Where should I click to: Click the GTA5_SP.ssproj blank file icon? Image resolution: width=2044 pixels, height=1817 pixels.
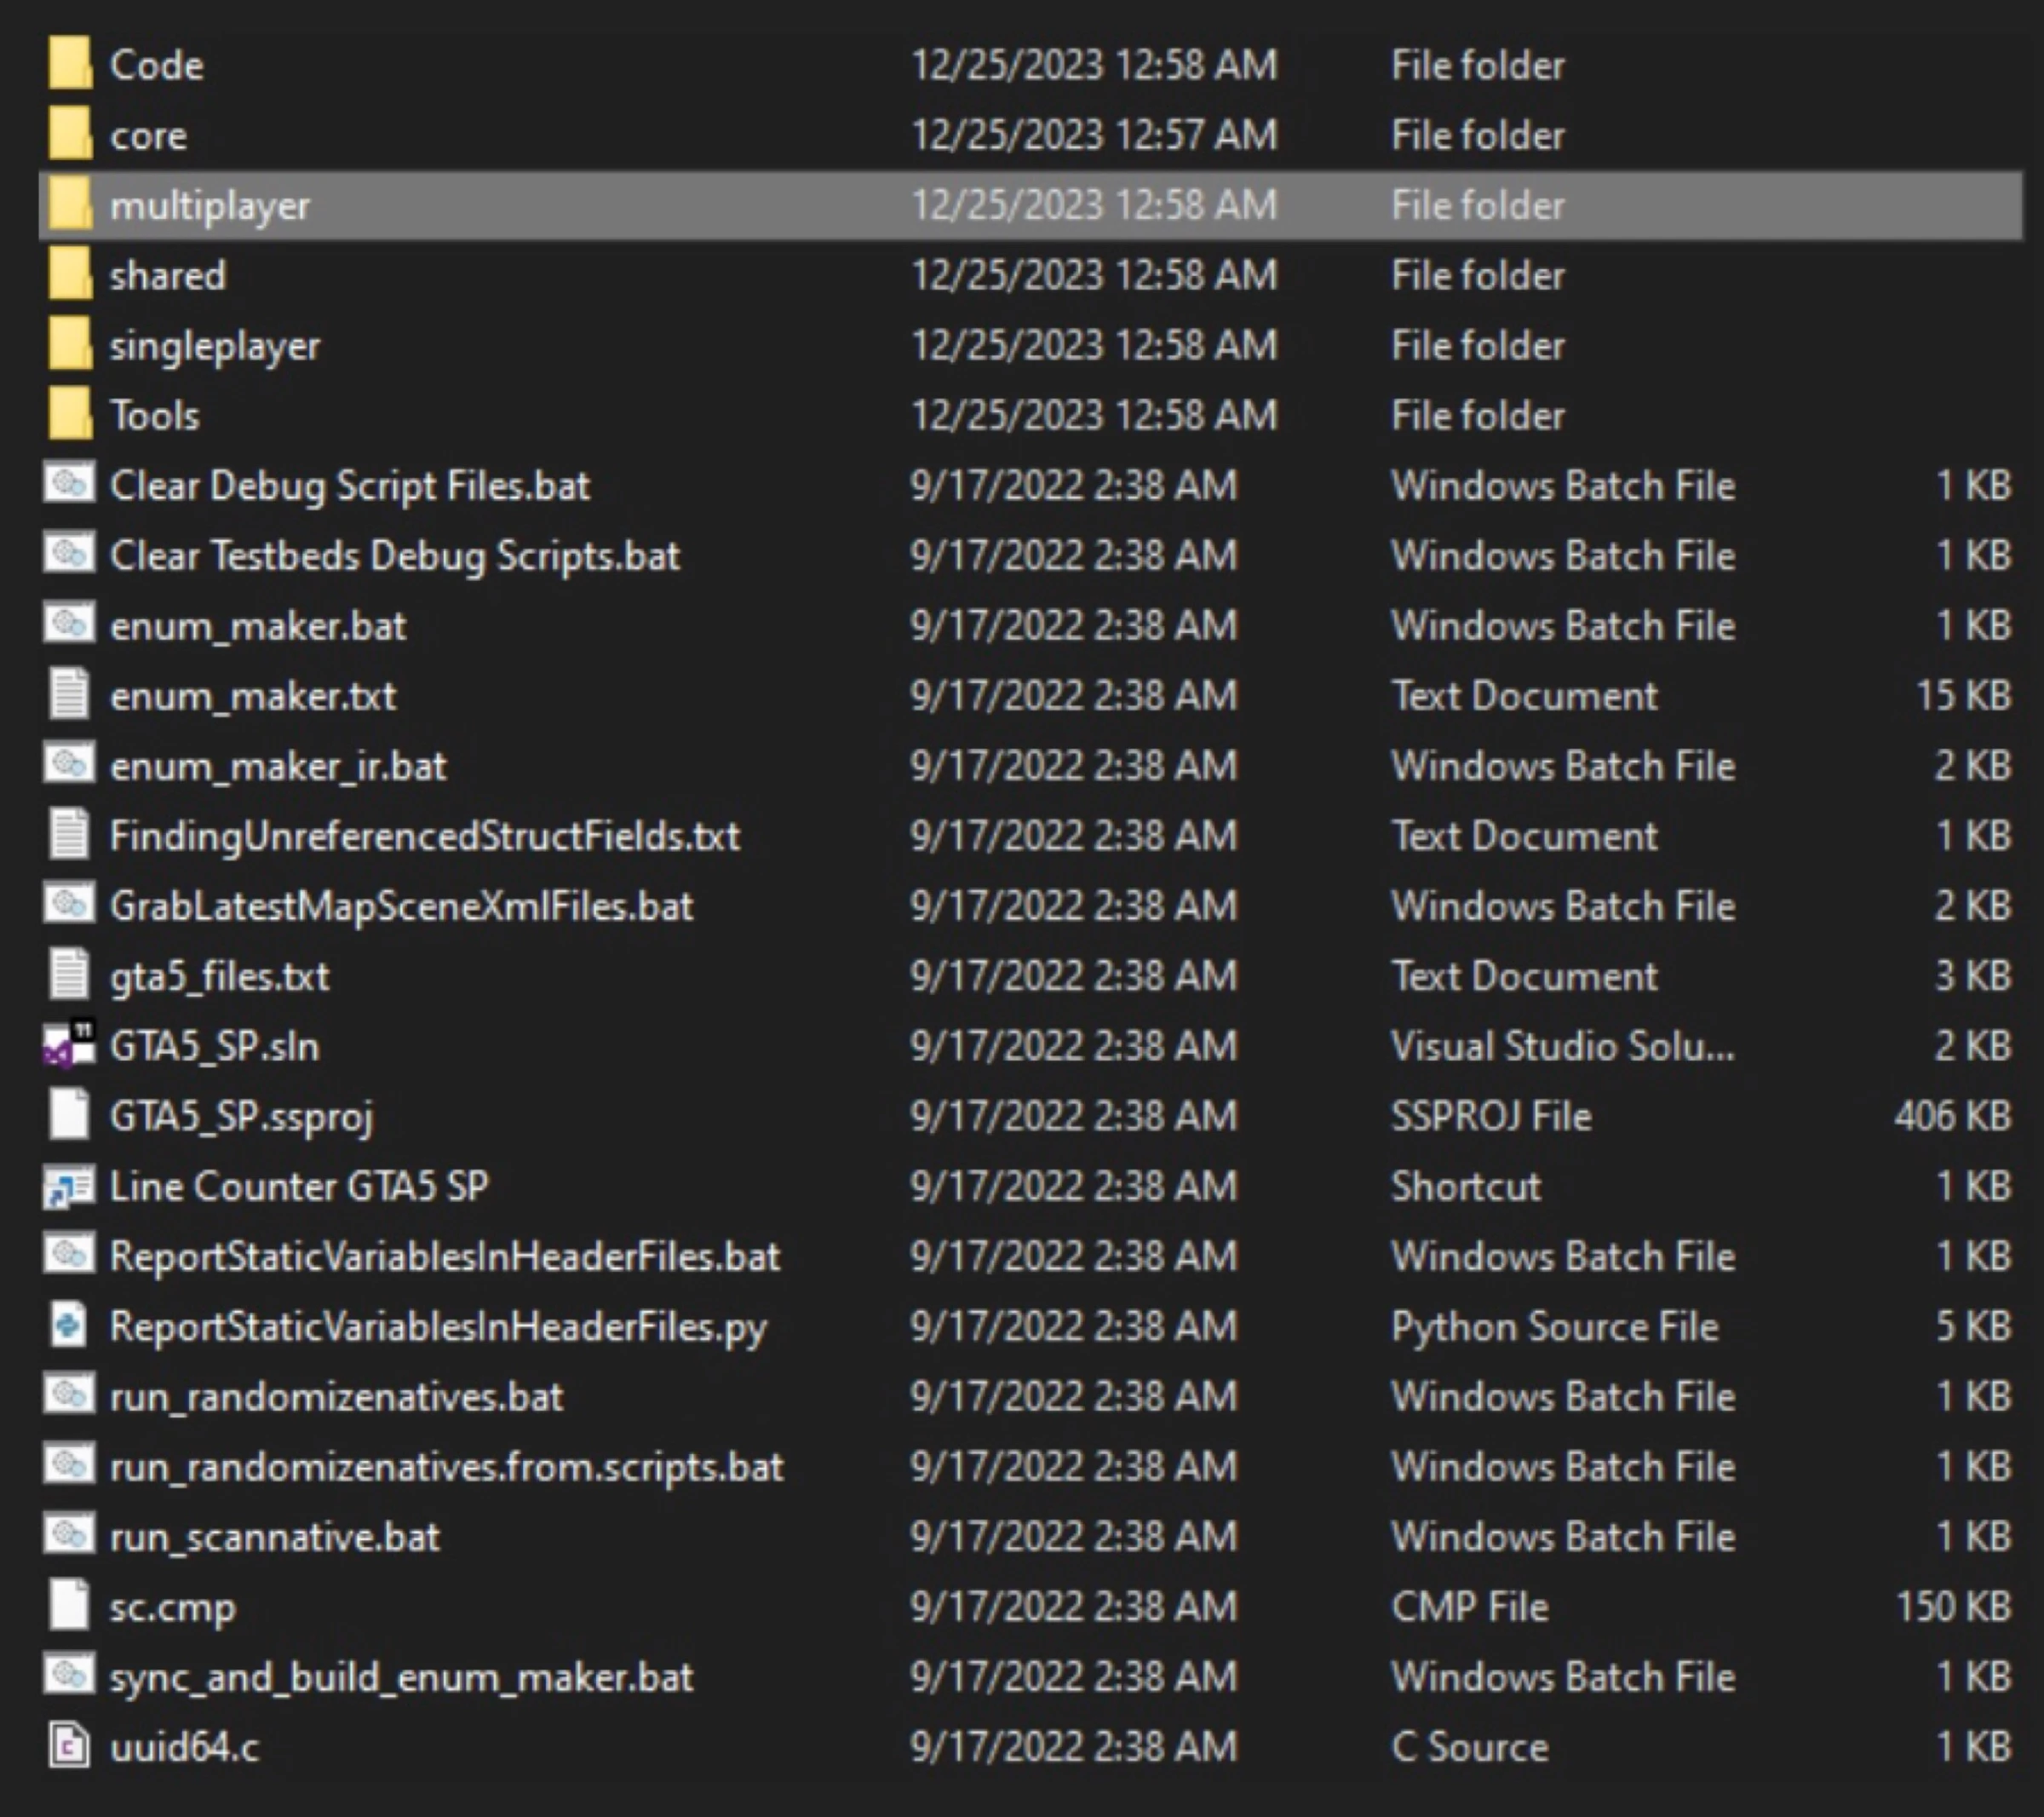(x=69, y=1115)
